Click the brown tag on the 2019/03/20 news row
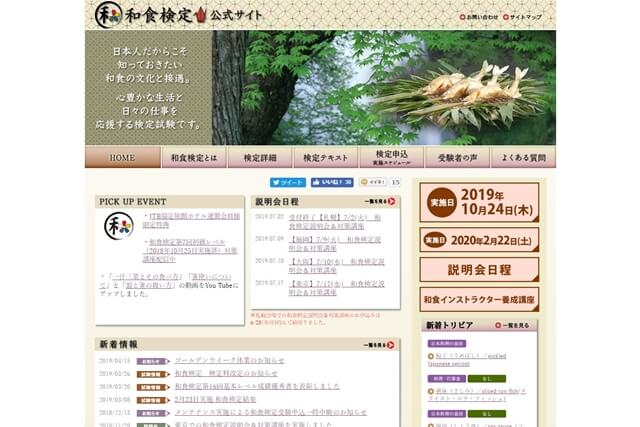 tap(153, 387)
